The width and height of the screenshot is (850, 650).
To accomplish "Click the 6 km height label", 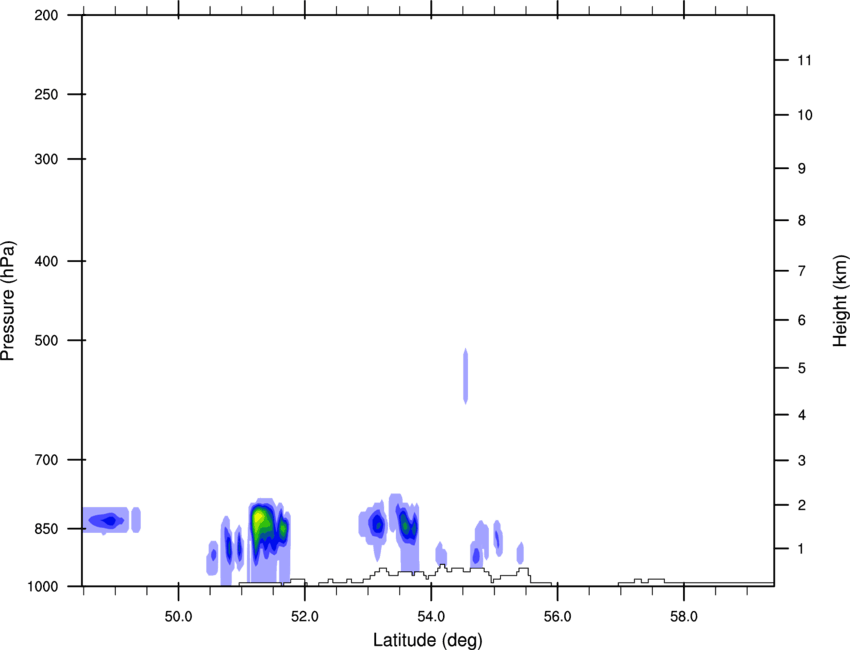I will tap(801, 320).
